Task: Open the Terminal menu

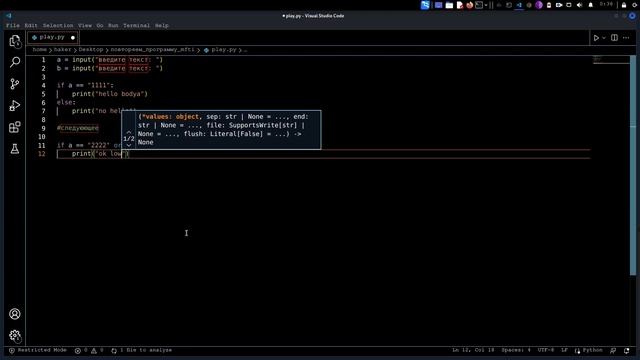Action: tap(136, 25)
